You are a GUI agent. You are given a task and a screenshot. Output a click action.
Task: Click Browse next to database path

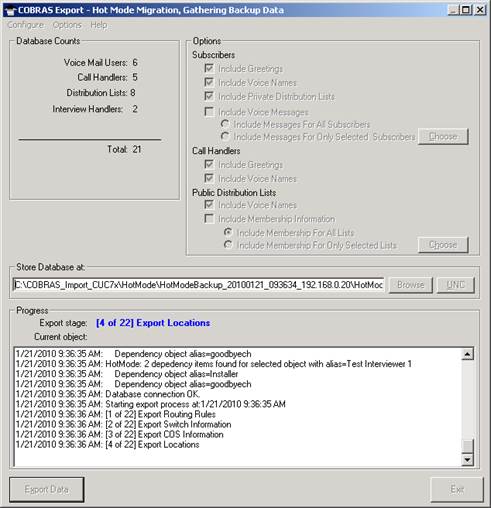click(411, 285)
